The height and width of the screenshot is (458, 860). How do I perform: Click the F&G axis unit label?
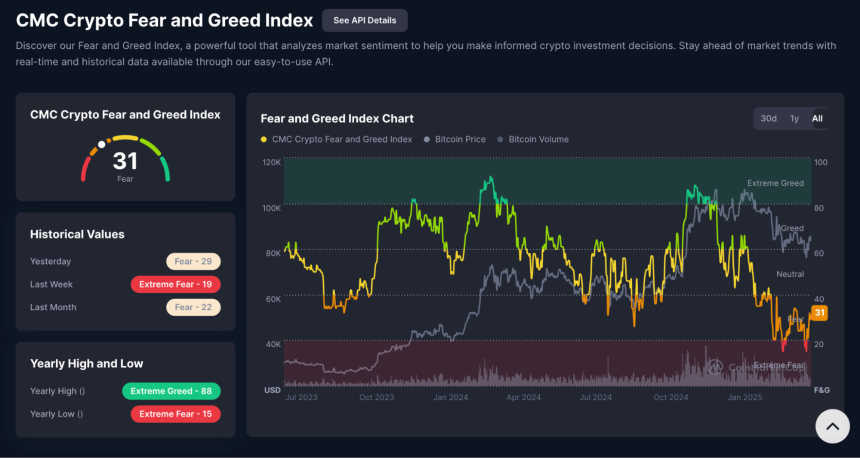(x=822, y=390)
